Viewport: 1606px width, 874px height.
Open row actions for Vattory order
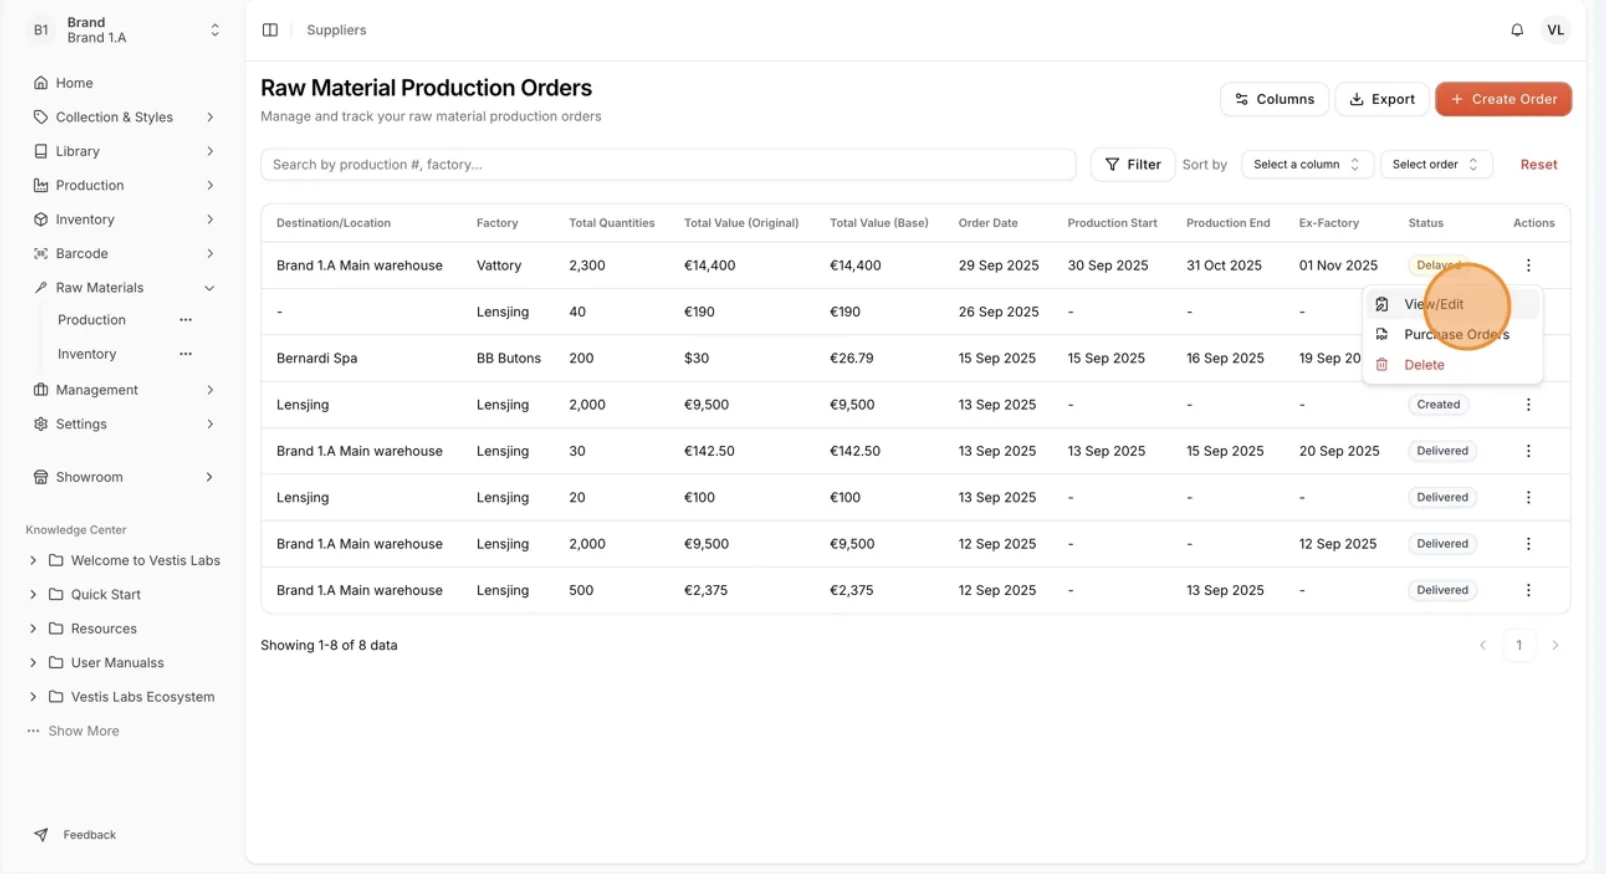click(1528, 265)
